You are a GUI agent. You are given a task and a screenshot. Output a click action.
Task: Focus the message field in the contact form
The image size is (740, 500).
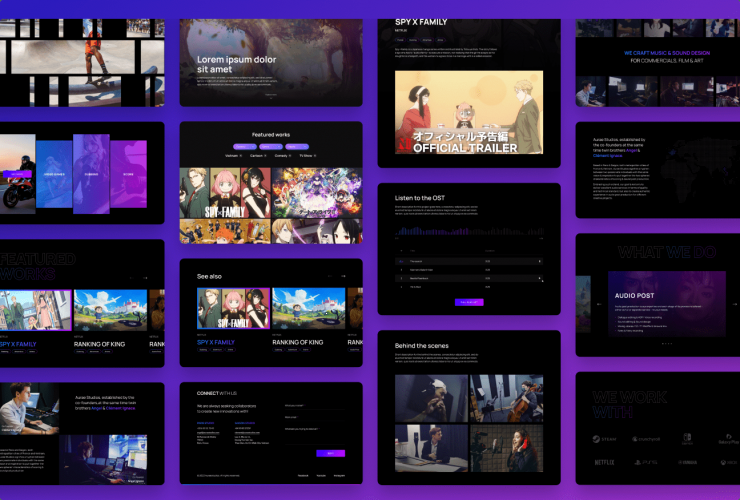tap(315, 436)
